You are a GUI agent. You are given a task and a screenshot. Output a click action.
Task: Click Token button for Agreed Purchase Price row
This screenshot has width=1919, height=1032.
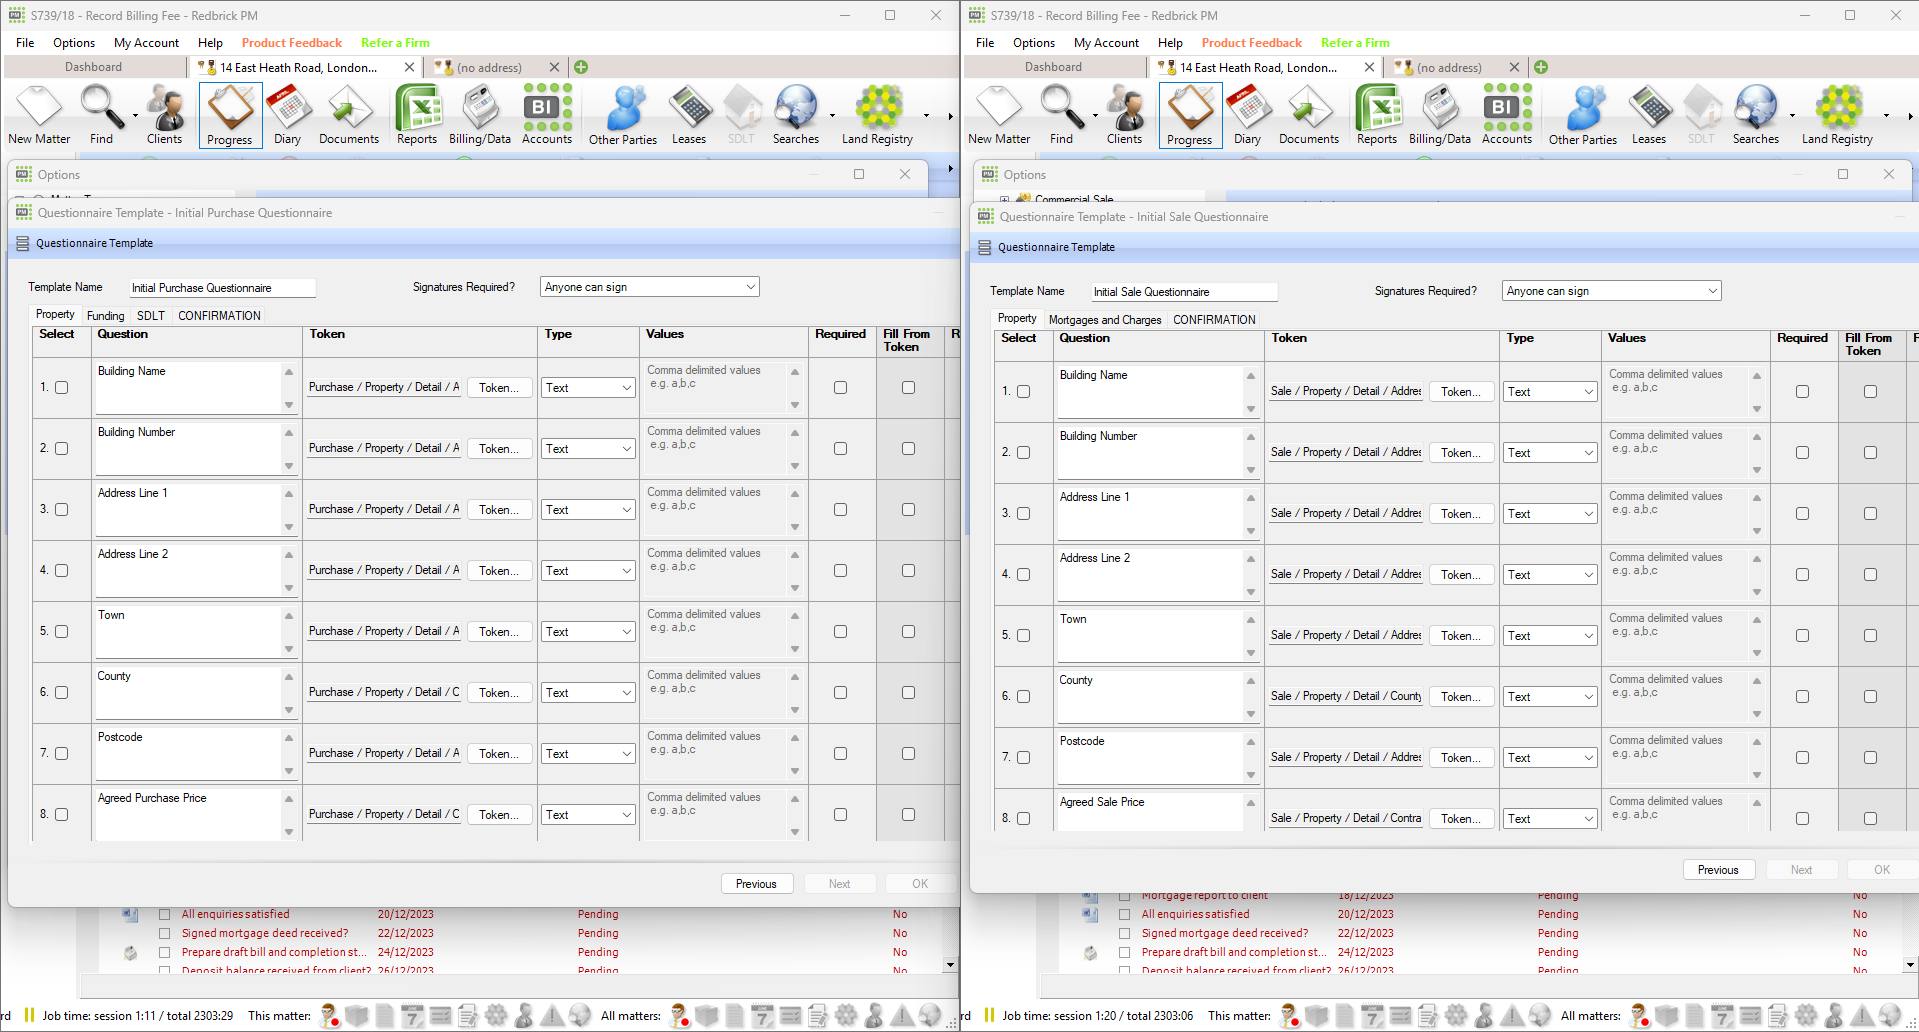click(x=498, y=815)
